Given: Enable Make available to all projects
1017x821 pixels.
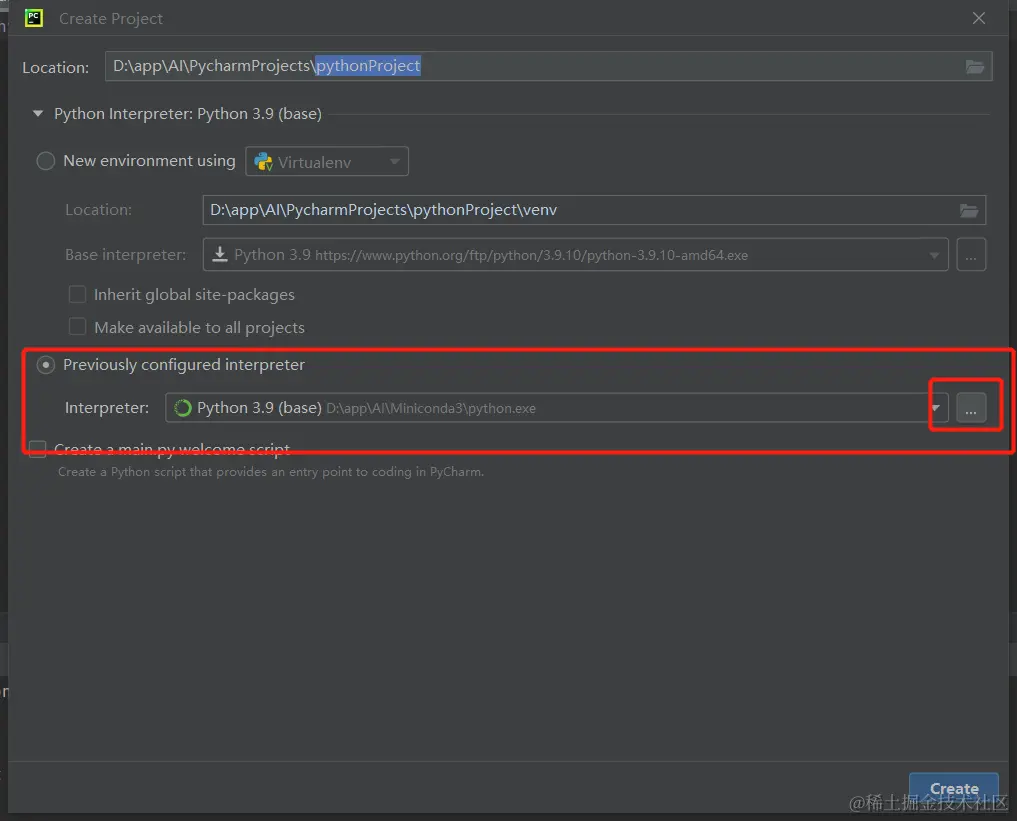Looking at the screenshot, I should (77, 327).
